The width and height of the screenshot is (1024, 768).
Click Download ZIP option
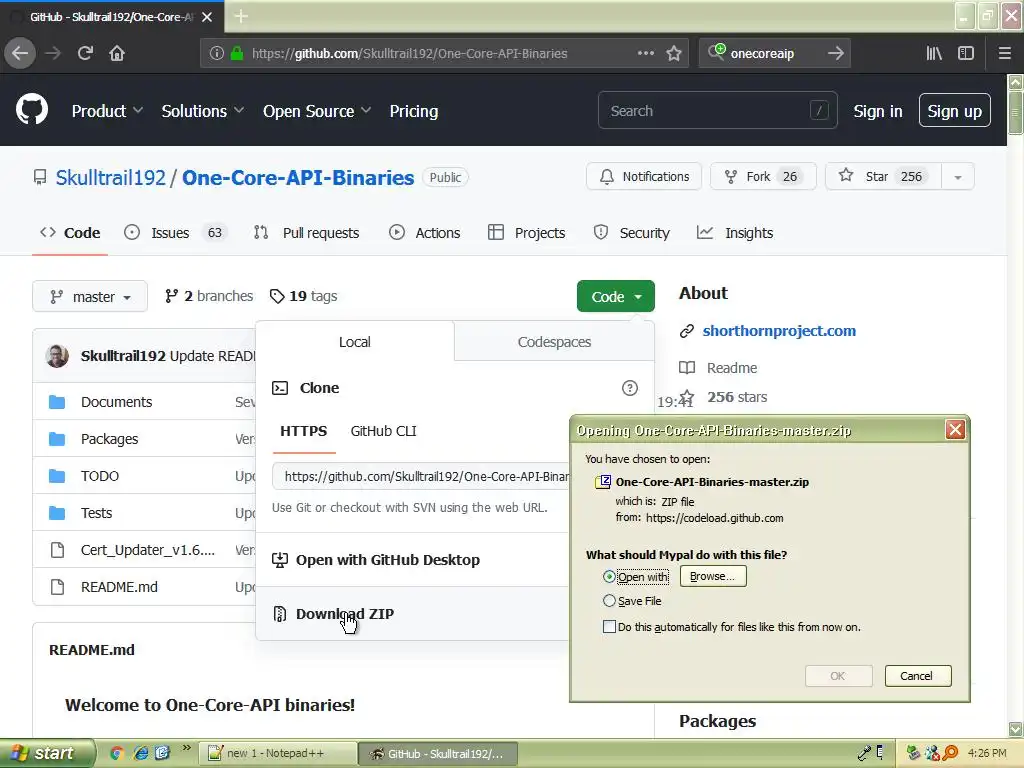[345, 614]
